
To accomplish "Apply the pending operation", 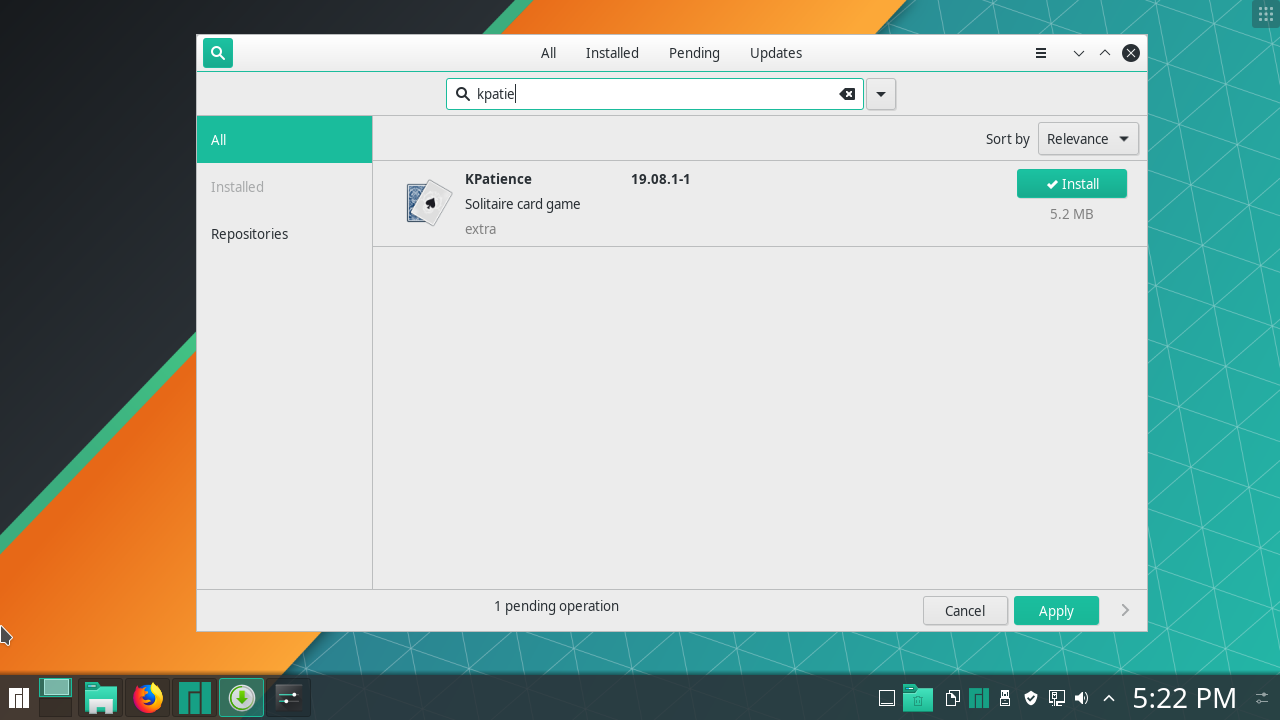I will pyautogui.click(x=1056, y=610).
